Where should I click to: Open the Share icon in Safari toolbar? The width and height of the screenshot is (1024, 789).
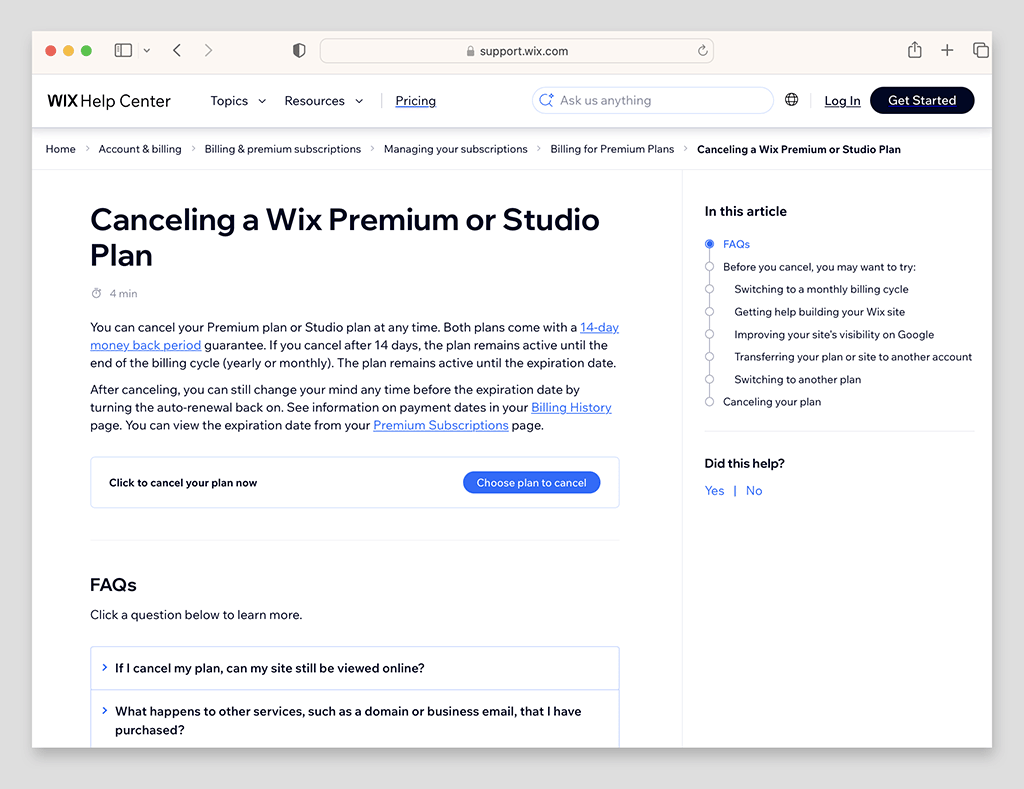pyautogui.click(x=915, y=50)
